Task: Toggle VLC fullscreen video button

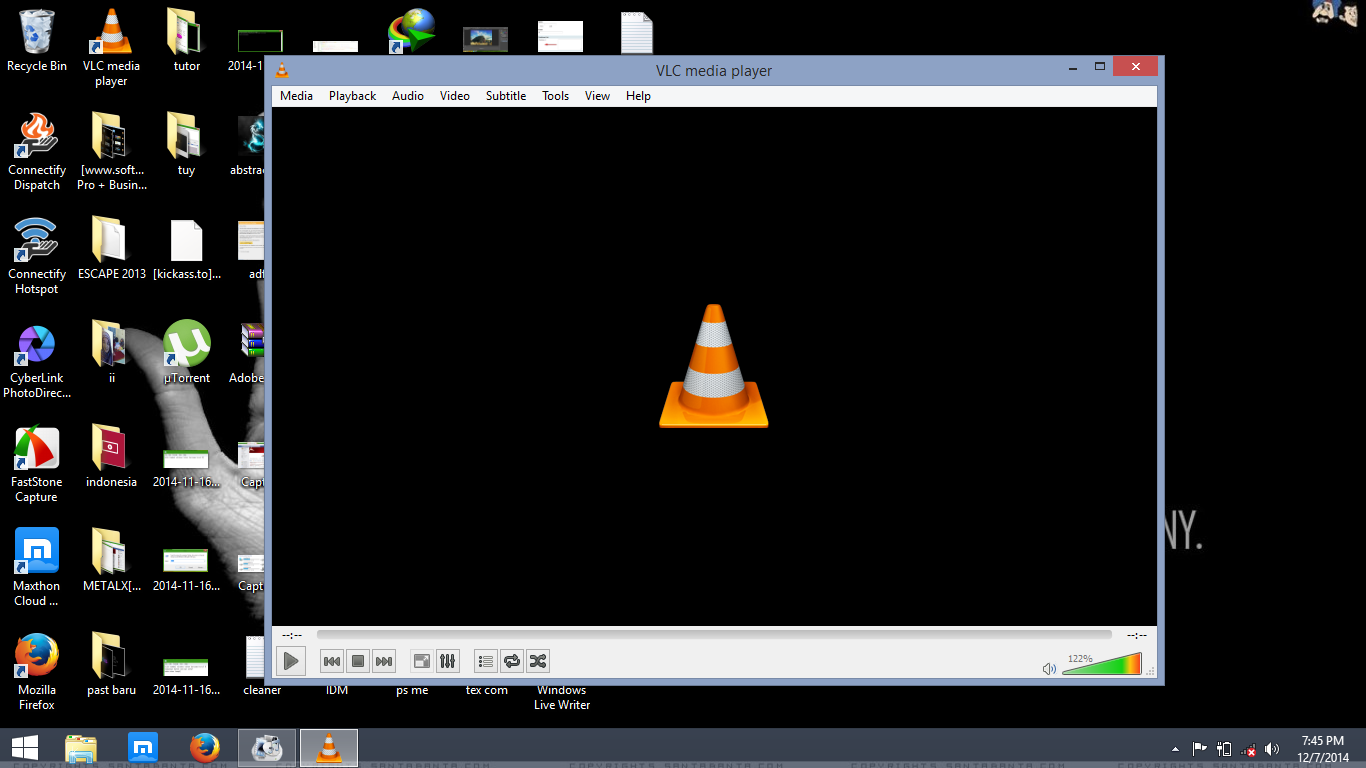Action: [422, 661]
